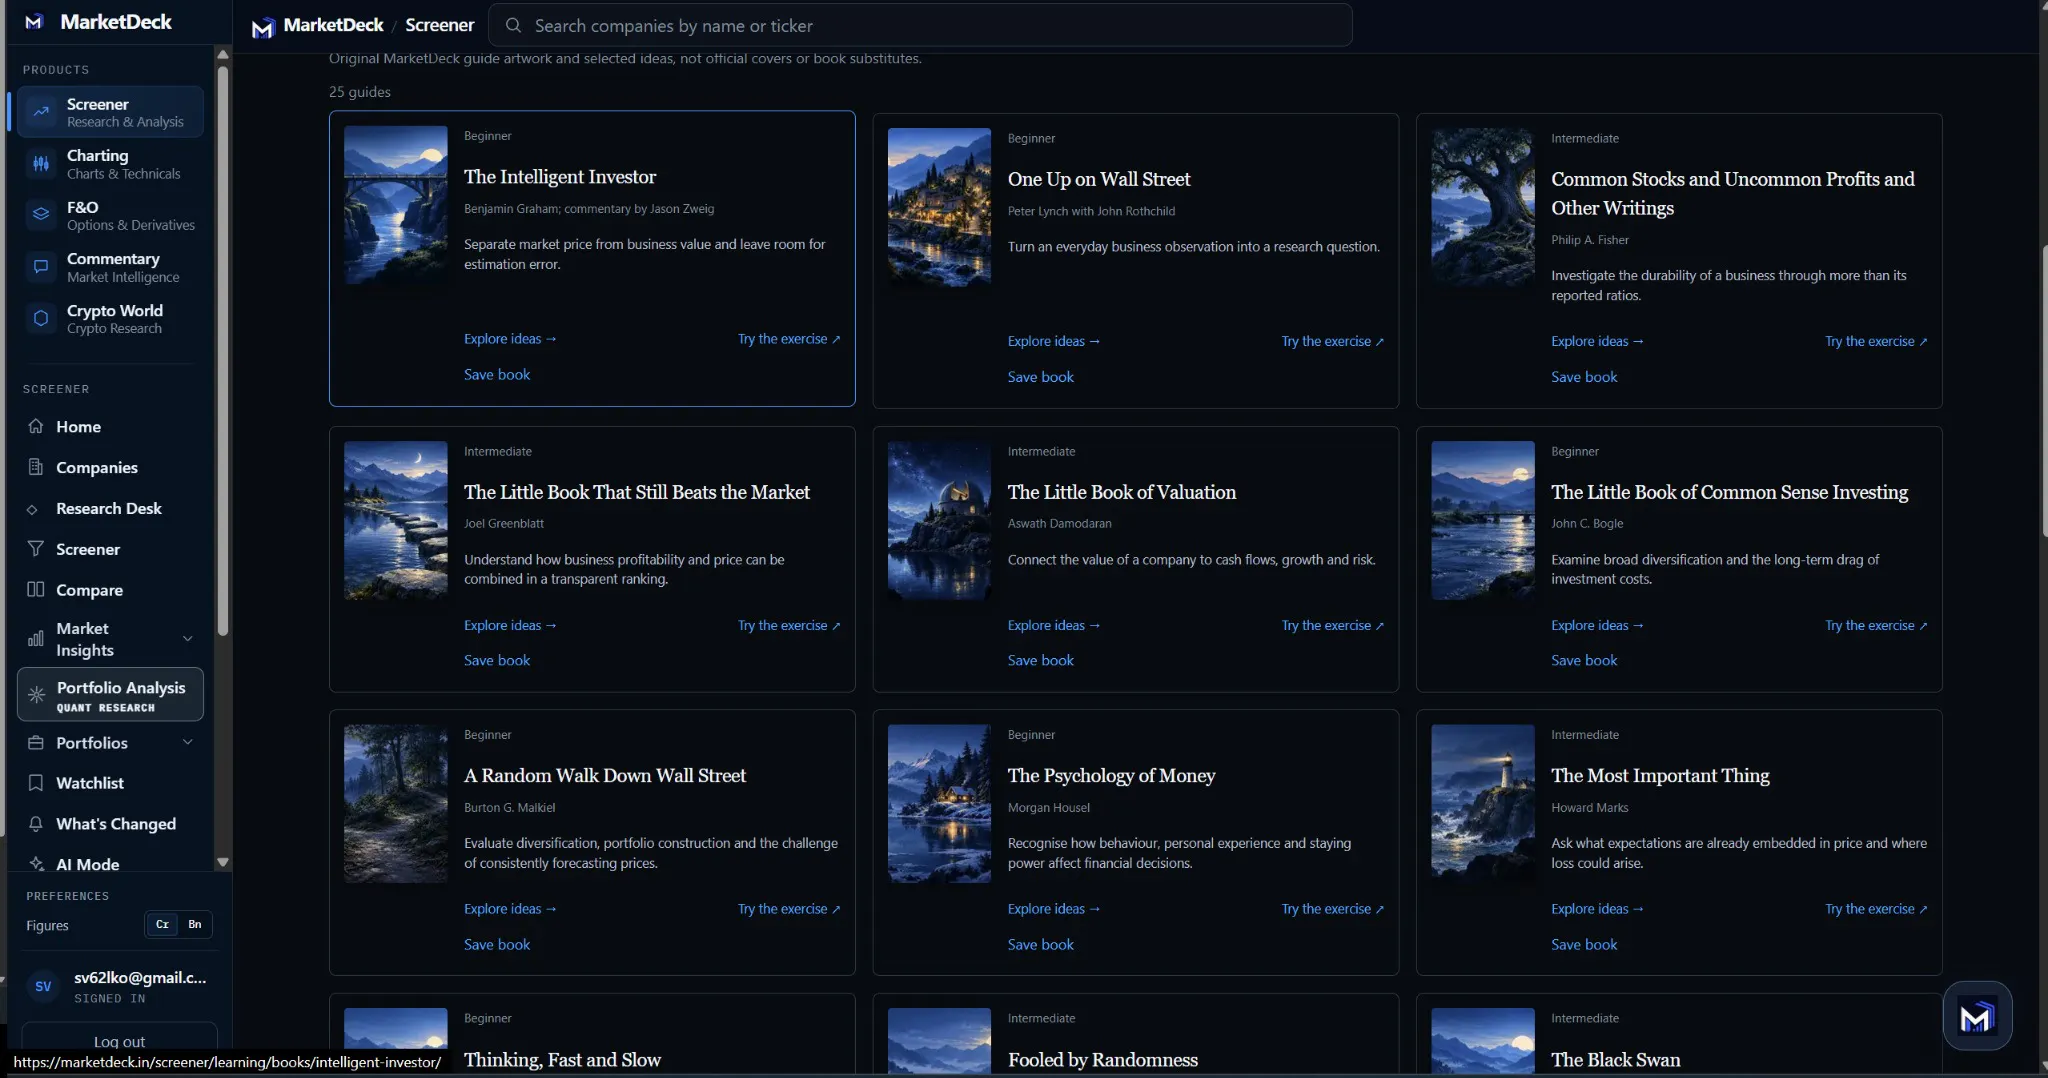Click Screener in the top breadcrumb
2048x1078 pixels.
click(439, 25)
